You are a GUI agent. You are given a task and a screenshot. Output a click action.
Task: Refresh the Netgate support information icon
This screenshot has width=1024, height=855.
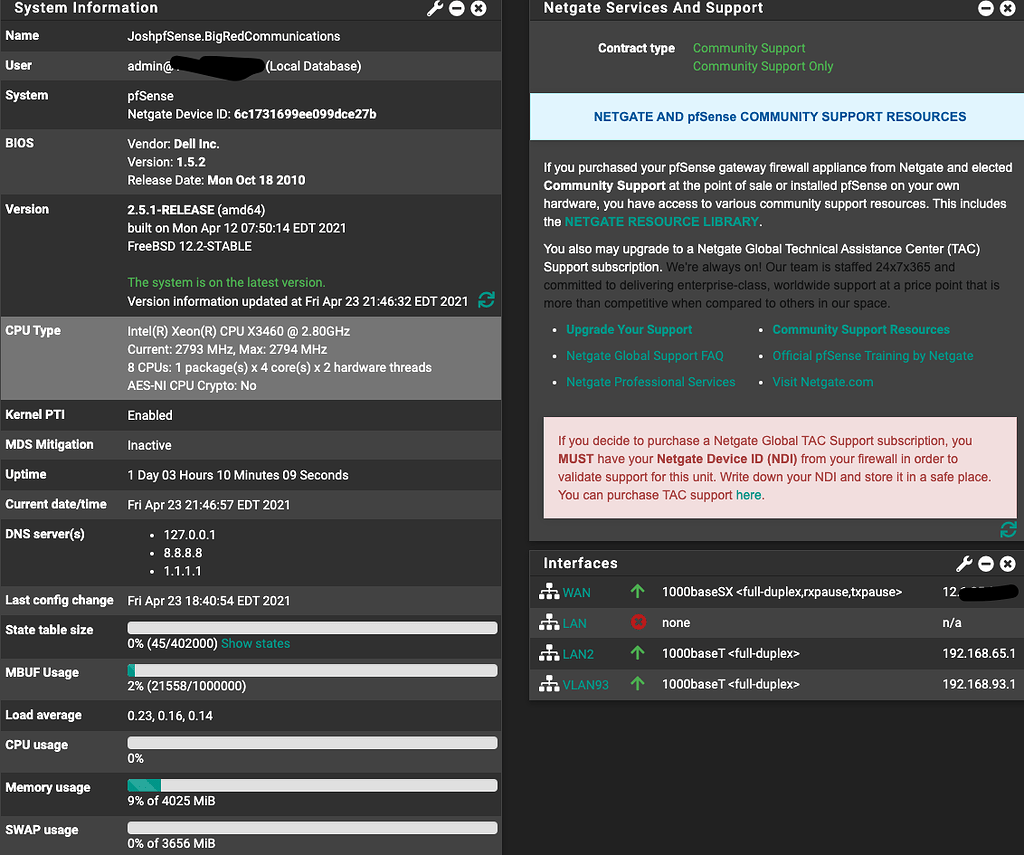(1008, 529)
